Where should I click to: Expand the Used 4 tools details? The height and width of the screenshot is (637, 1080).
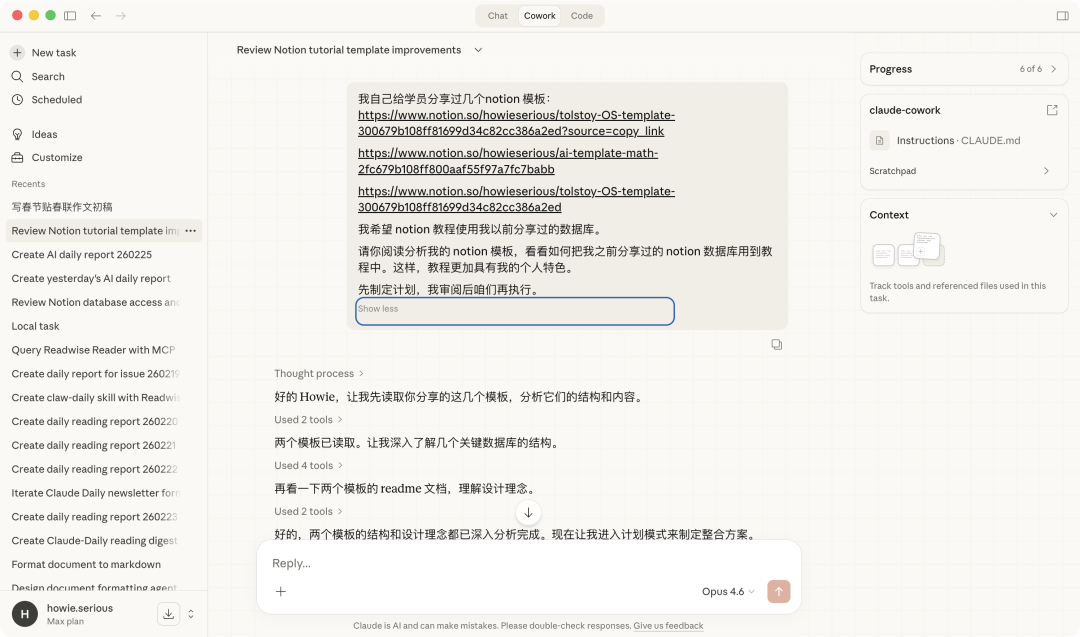tap(309, 466)
